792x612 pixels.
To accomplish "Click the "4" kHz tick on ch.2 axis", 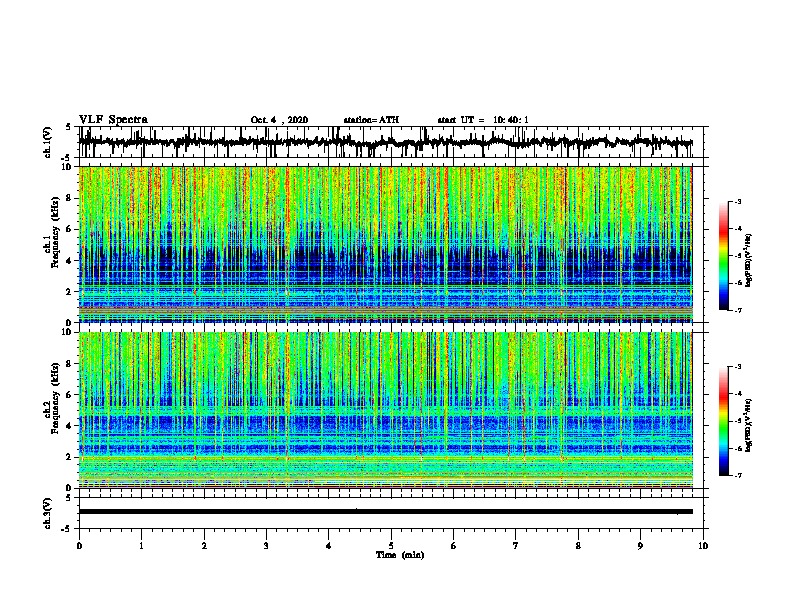I will coord(70,426).
